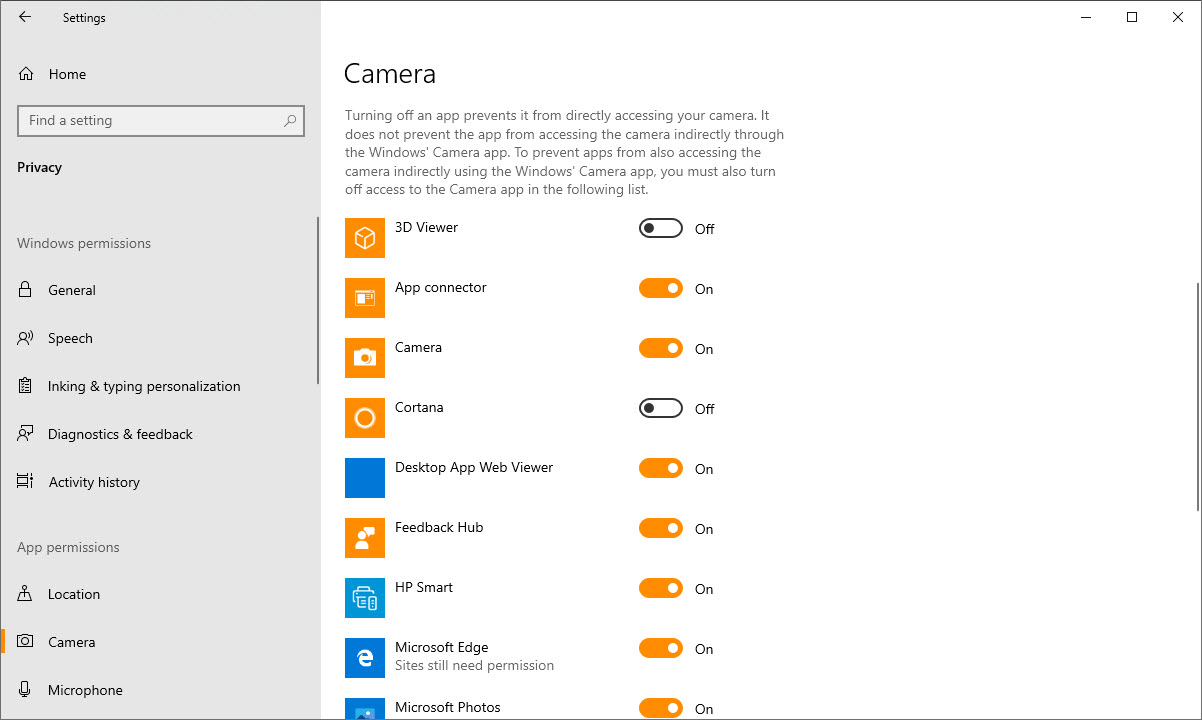Toggle Microsoft Photos camera access

coord(661,709)
